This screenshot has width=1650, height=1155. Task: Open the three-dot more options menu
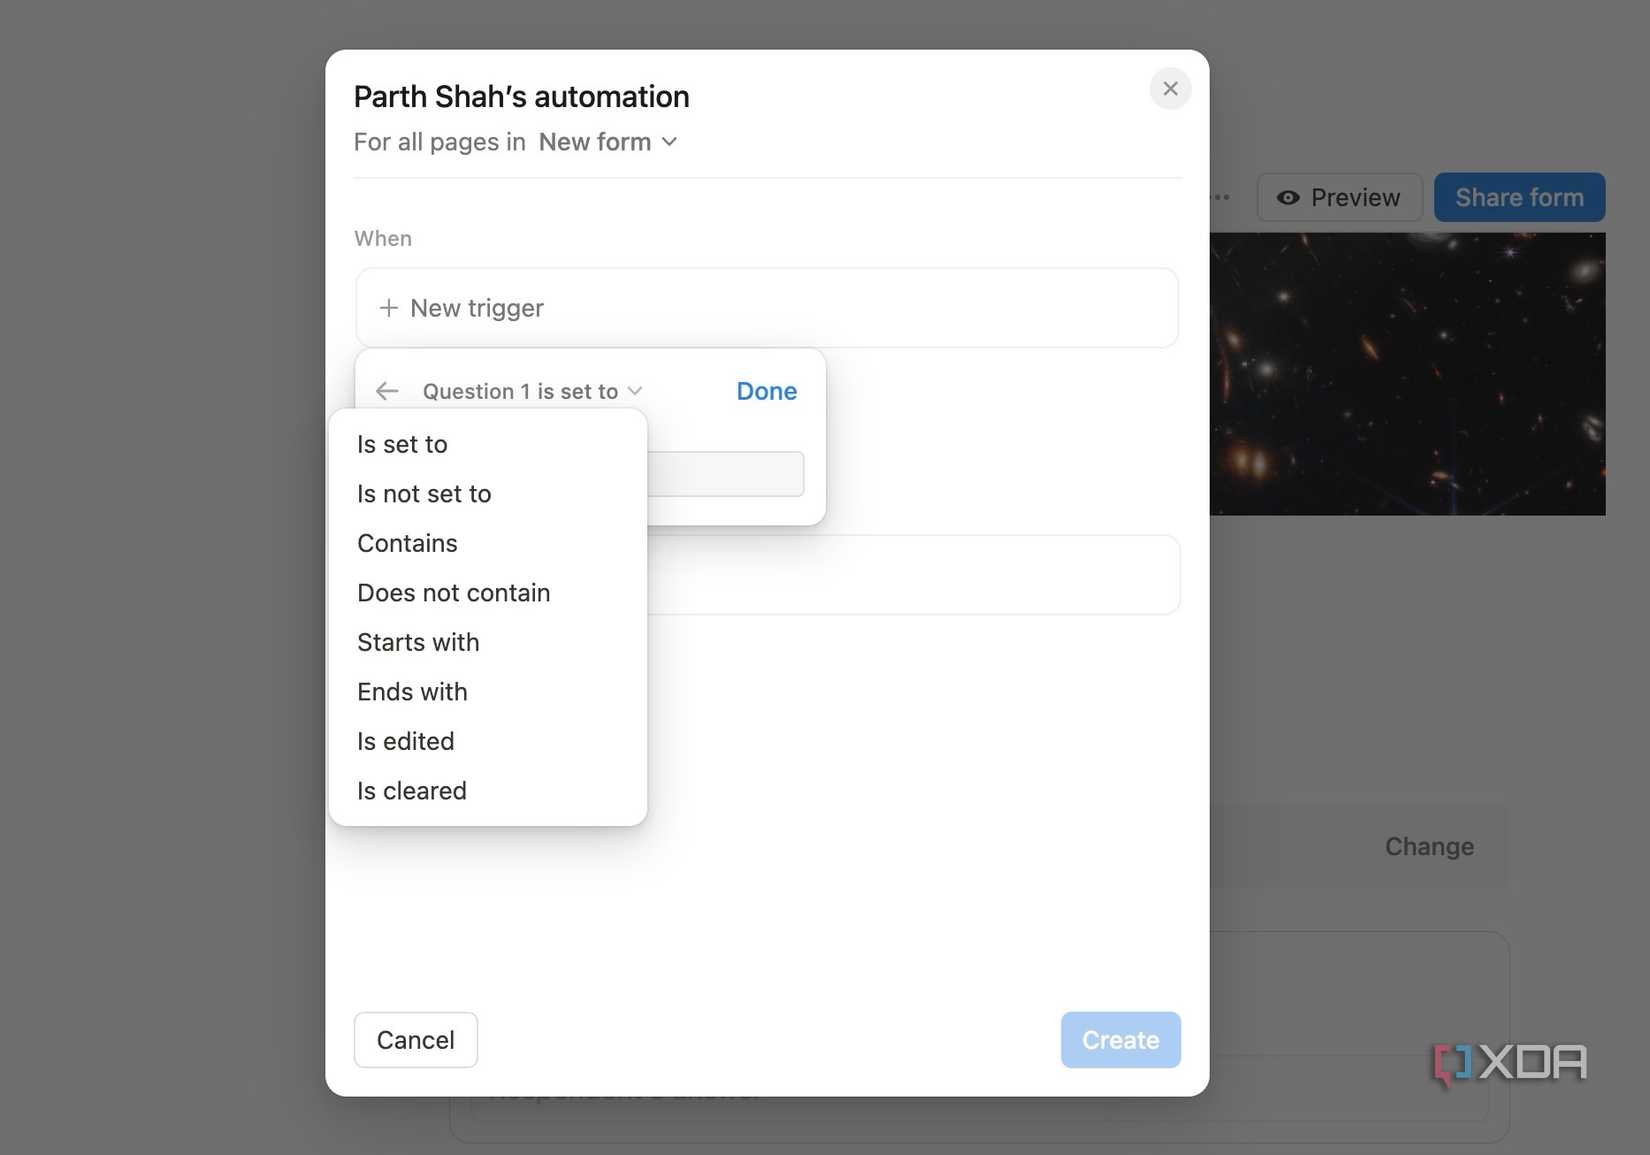pyautogui.click(x=1222, y=197)
